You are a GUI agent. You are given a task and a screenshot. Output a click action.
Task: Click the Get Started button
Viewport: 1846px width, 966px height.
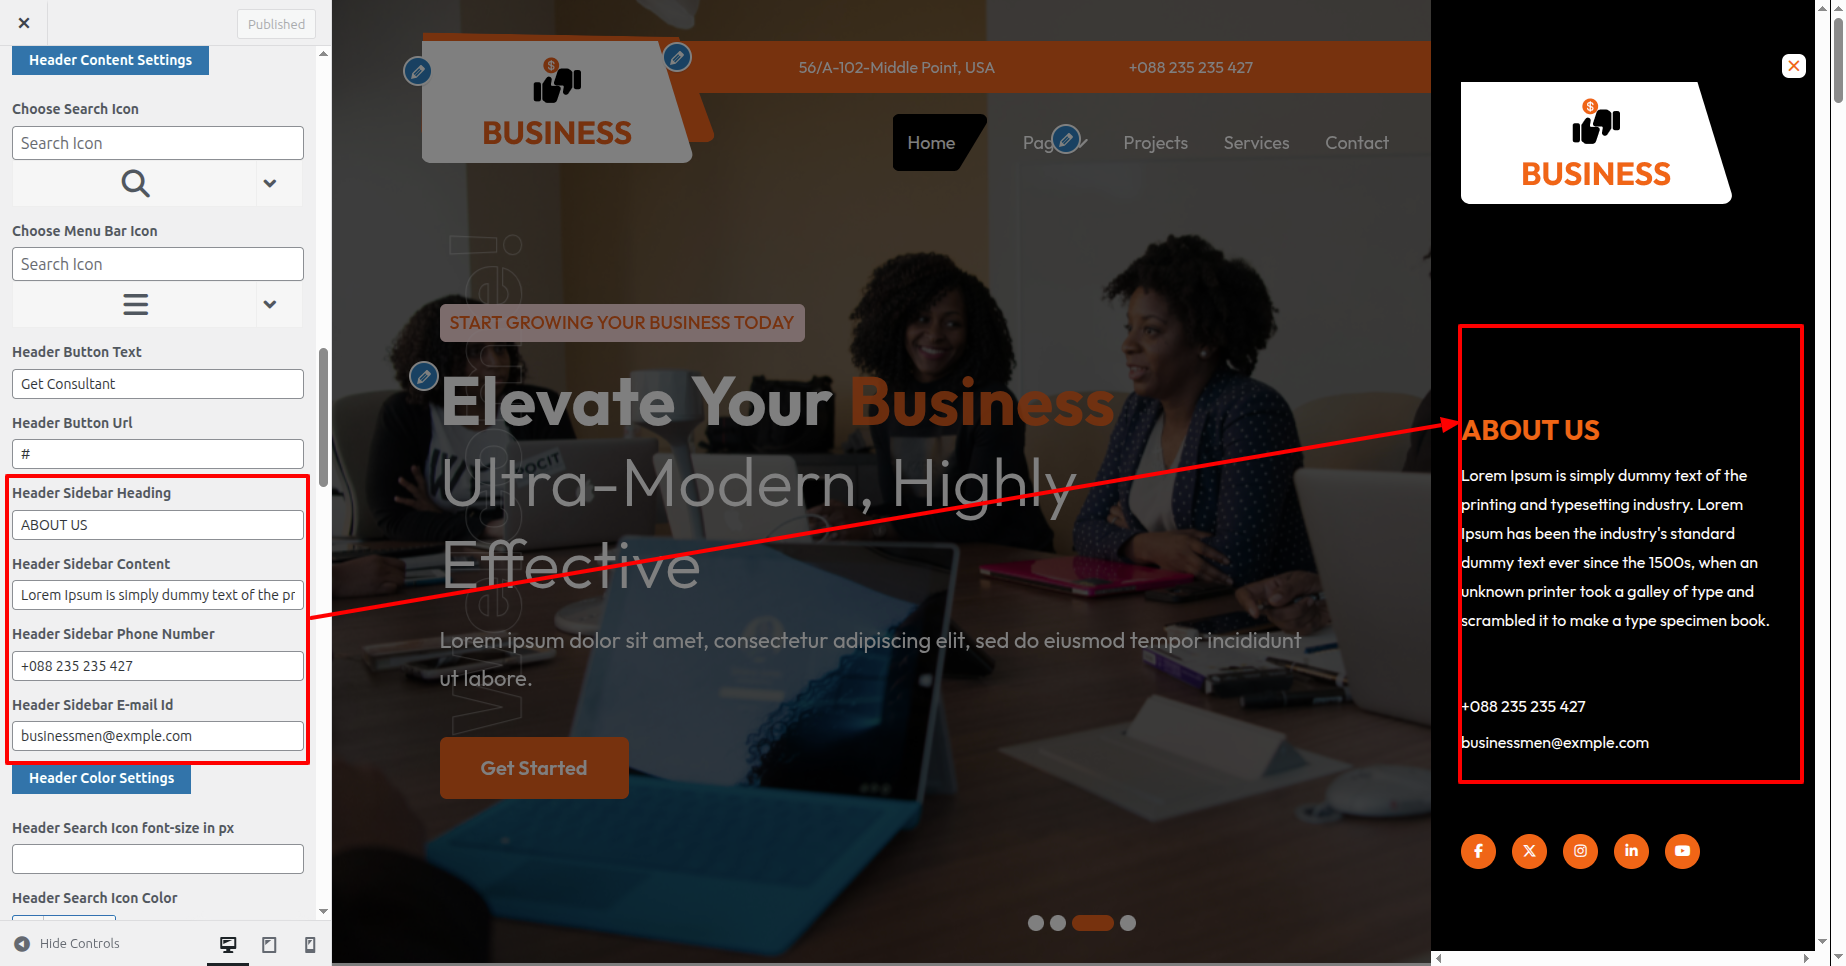click(x=534, y=768)
